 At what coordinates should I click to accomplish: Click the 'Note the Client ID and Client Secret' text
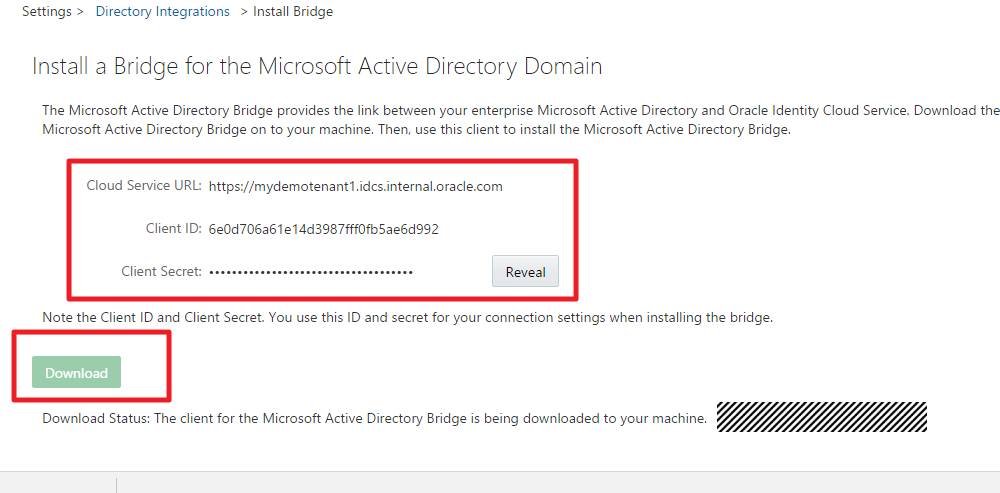408,317
